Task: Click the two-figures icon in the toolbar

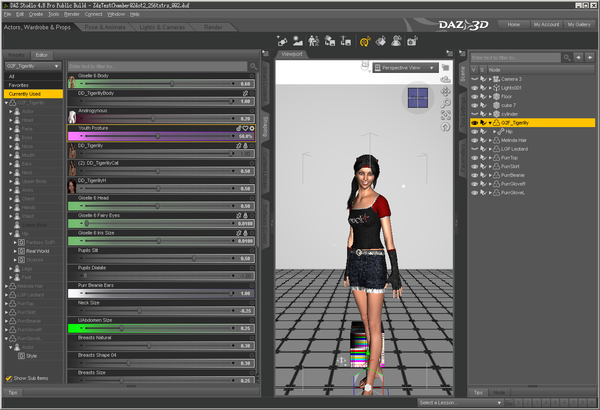Action: coord(314,41)
